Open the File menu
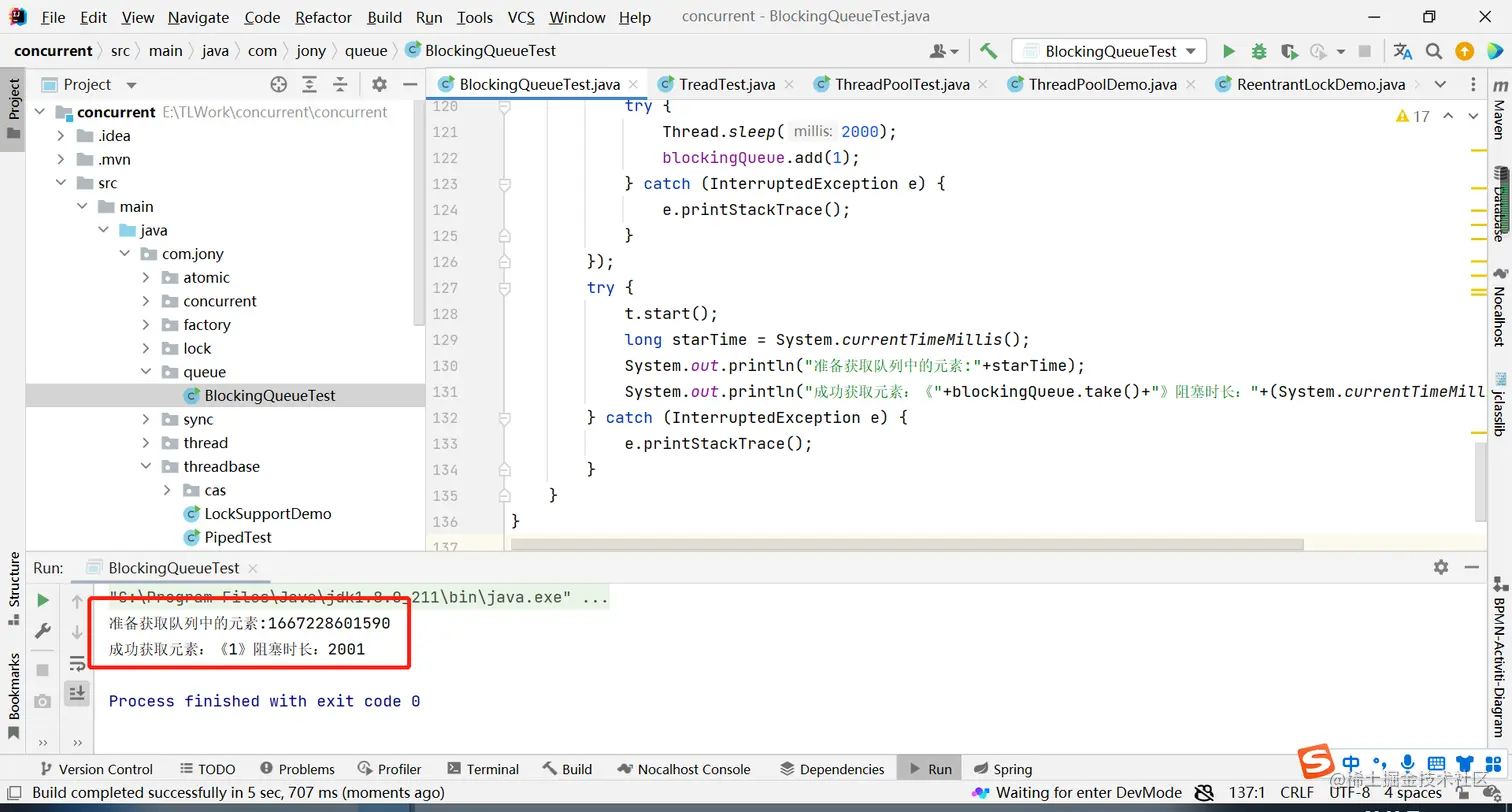 point(53,17)
